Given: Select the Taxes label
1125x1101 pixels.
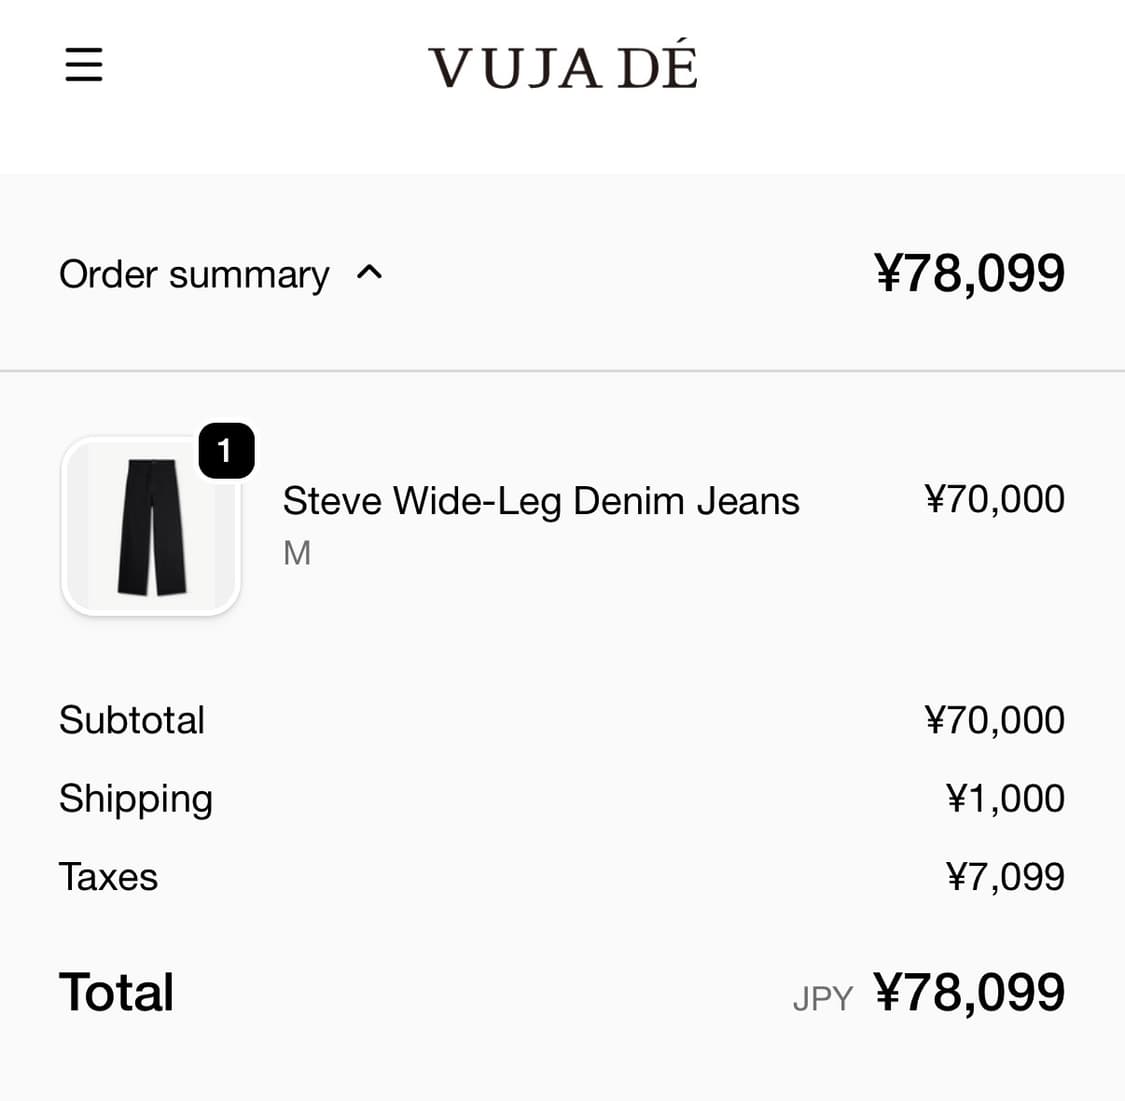Looking at the screenshot, I should coord(108,876).
